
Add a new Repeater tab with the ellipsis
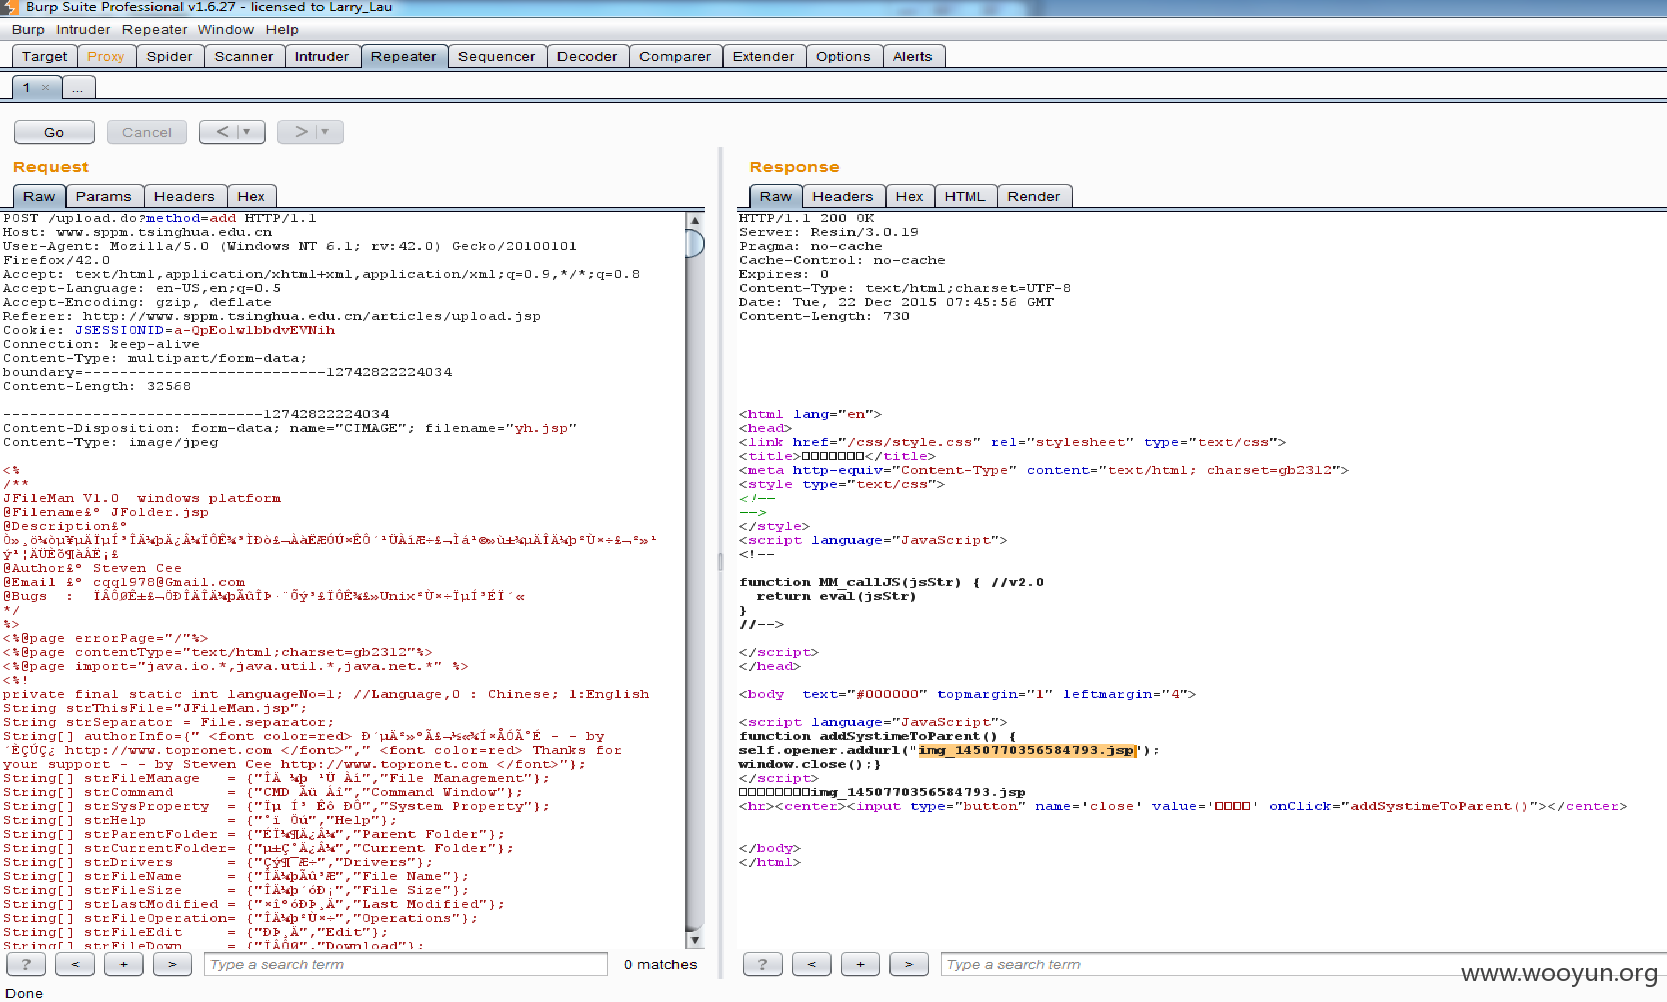[78, 87]
